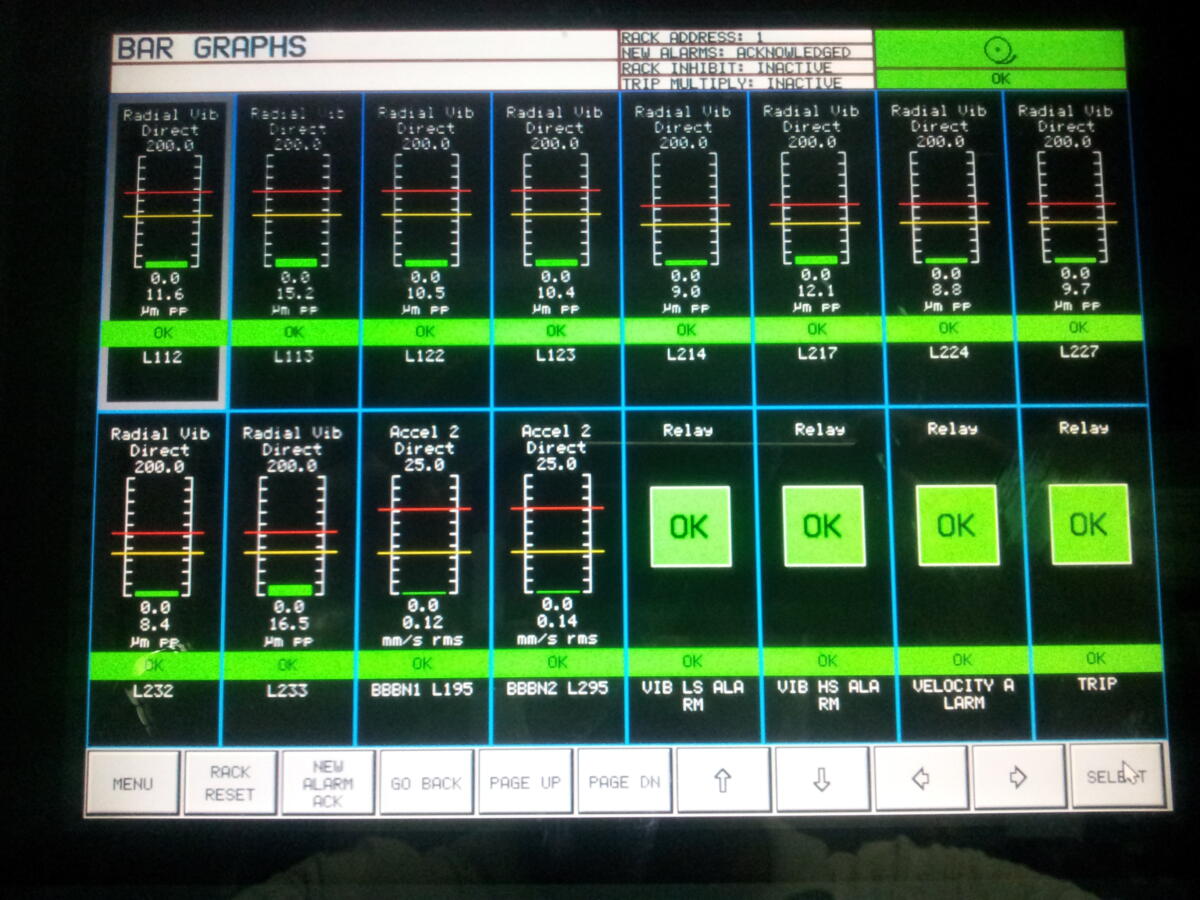This screenshot has width=1200, height=900.
Task: Click the VELOCITY ALARM relay OK indicator
Action: point(956,525)
